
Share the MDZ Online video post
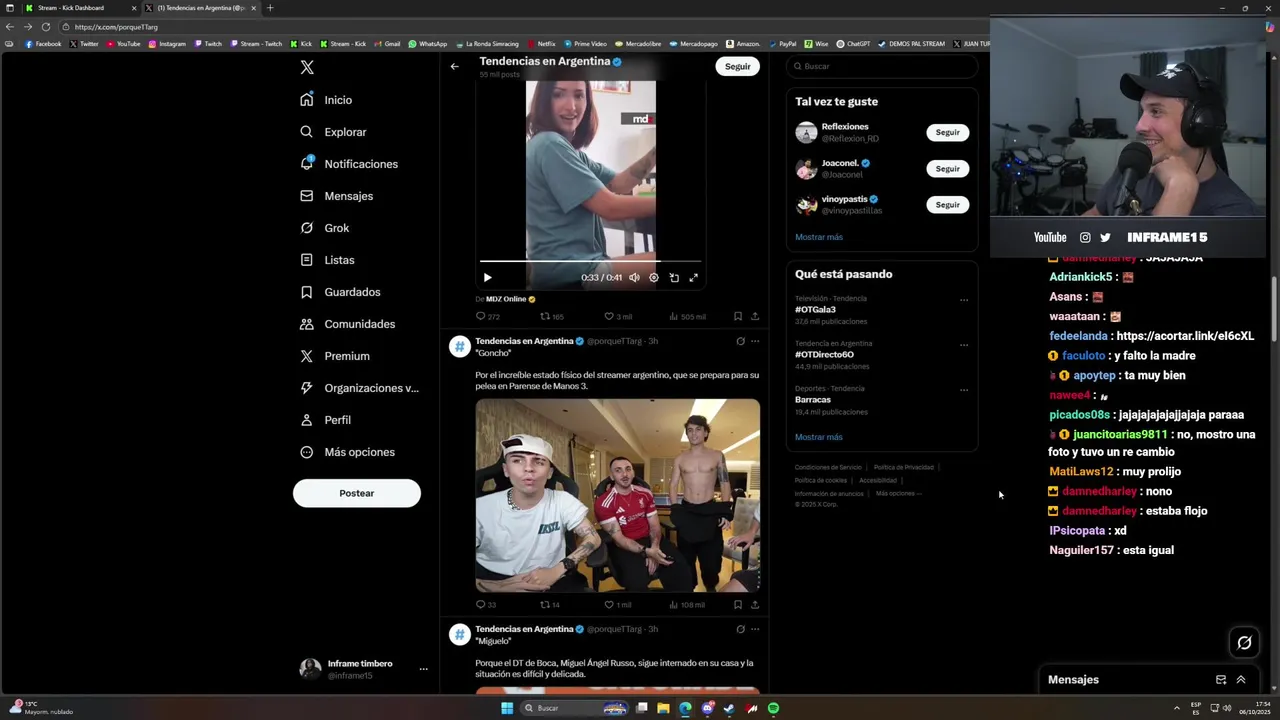click(755, 316)
